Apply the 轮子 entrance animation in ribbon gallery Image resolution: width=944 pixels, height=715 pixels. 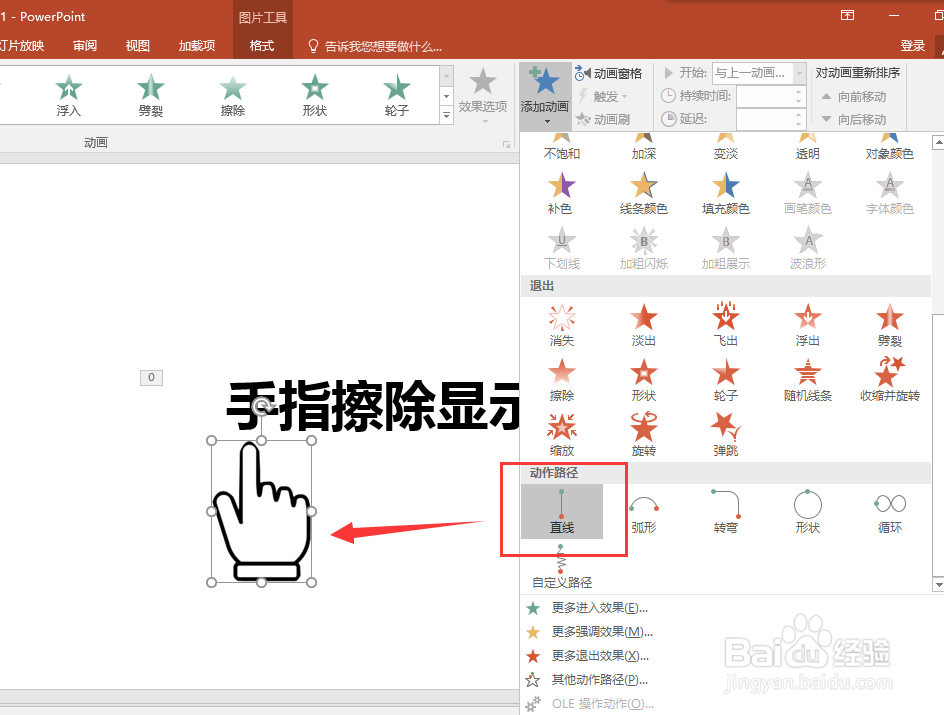coord(396,95)
